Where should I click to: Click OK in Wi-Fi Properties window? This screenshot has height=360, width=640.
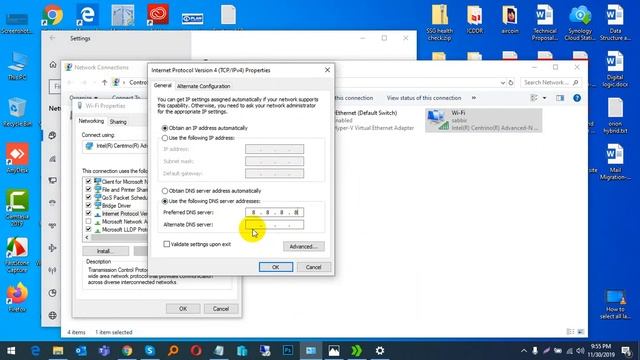[x=183, y=309]
